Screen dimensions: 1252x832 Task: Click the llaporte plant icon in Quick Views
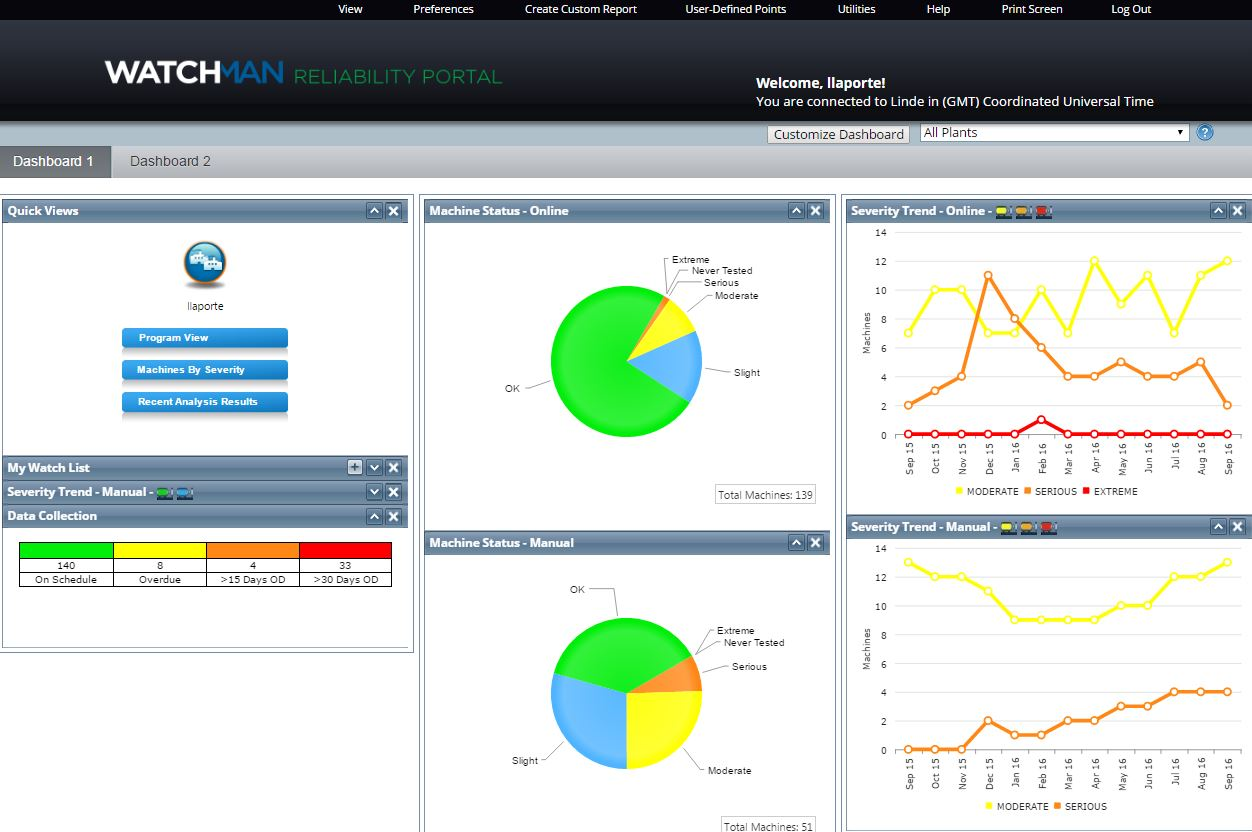[205, 266]
